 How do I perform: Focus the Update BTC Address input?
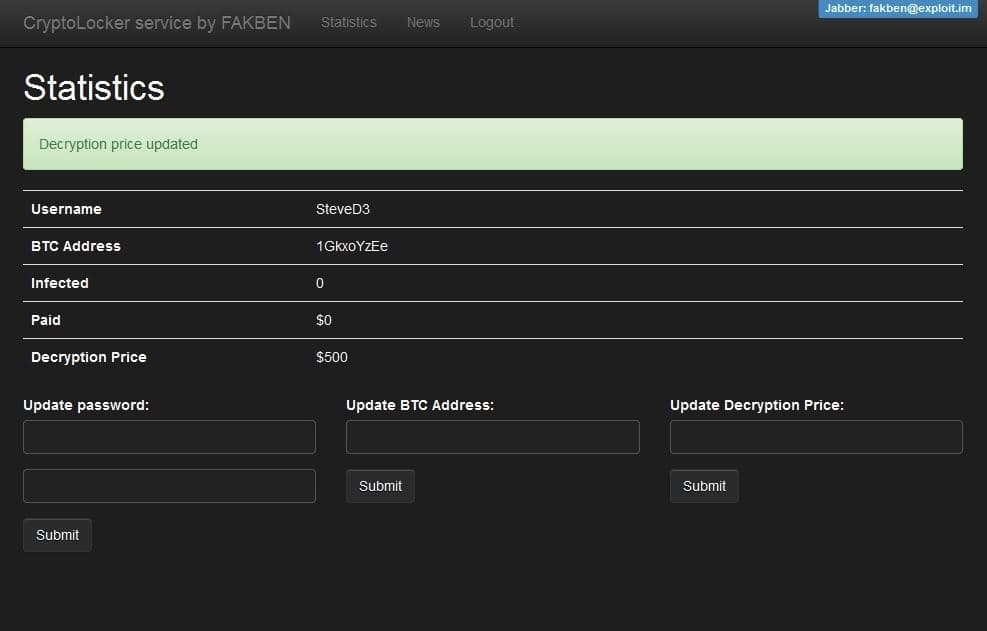pyautogui.click(x=492, y=437)
